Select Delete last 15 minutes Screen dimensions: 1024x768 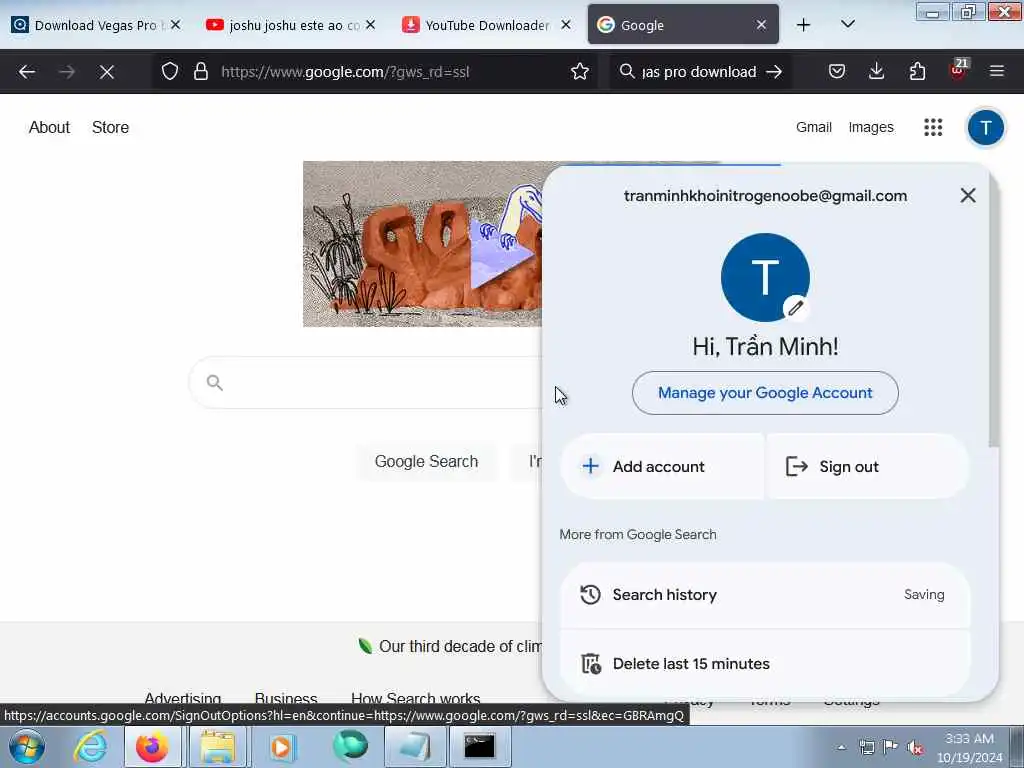(x=765, y=664)
